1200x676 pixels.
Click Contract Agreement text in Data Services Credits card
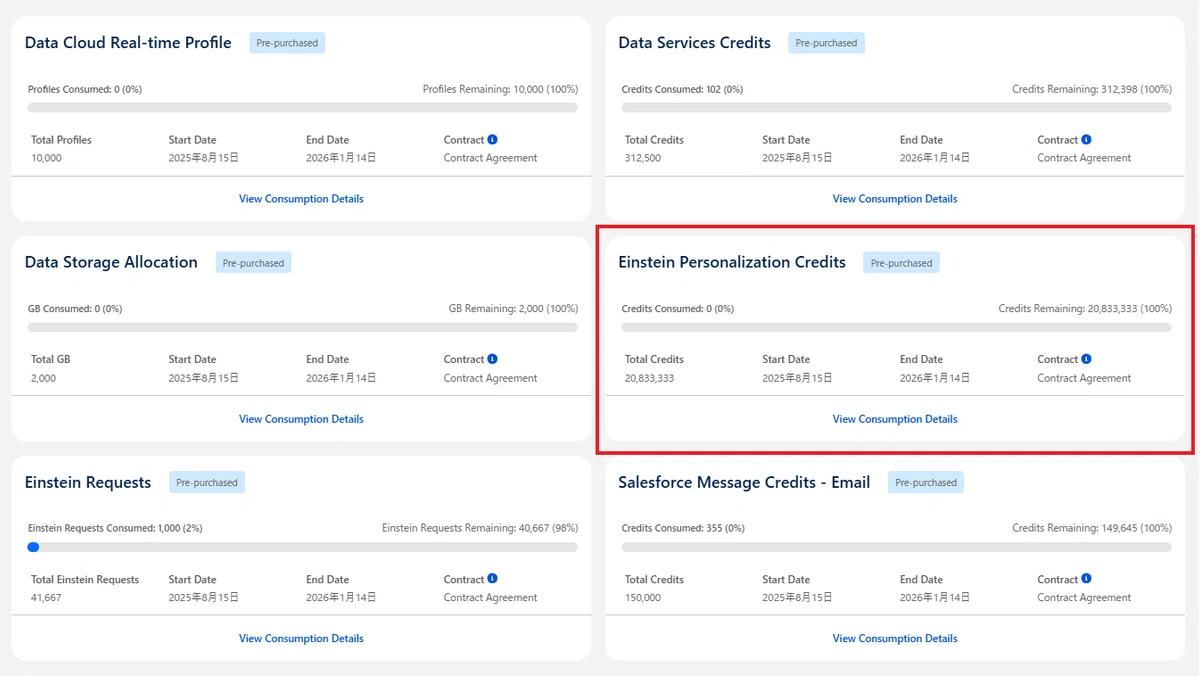pos(1084,158)
